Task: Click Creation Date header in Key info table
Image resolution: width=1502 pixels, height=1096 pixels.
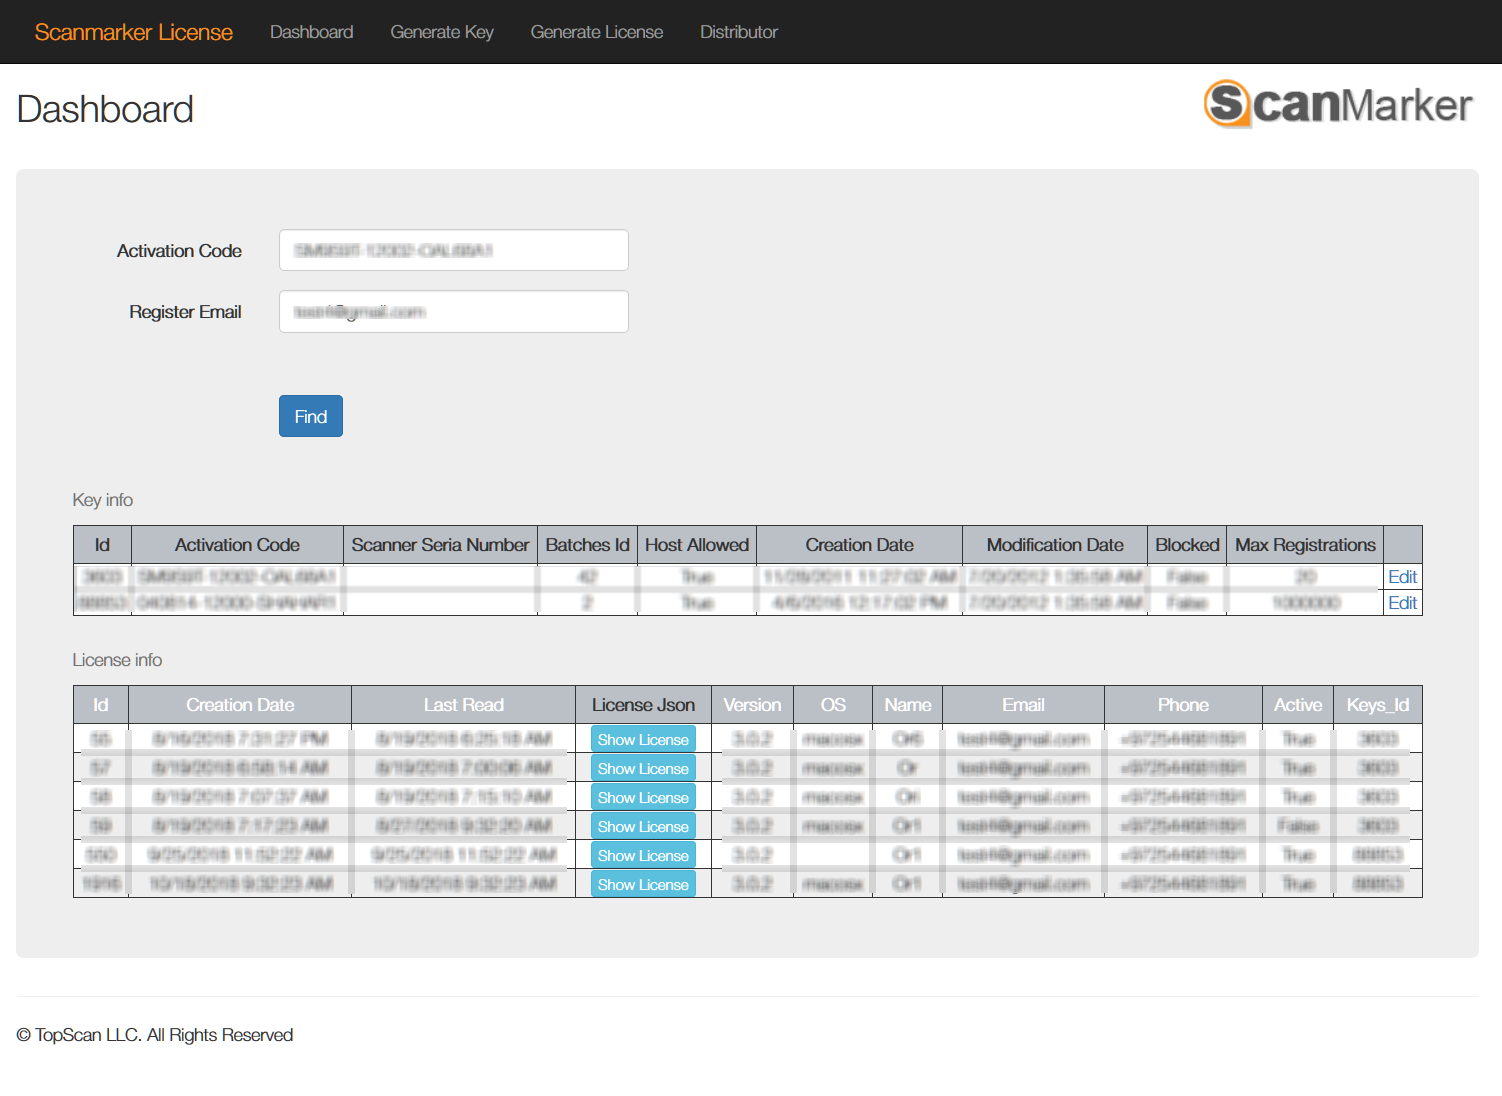Action: click(859, 545)
